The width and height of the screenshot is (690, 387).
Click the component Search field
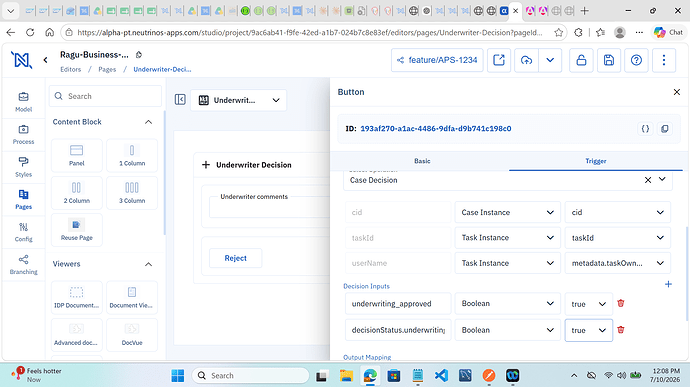click(x=105, y=96)
